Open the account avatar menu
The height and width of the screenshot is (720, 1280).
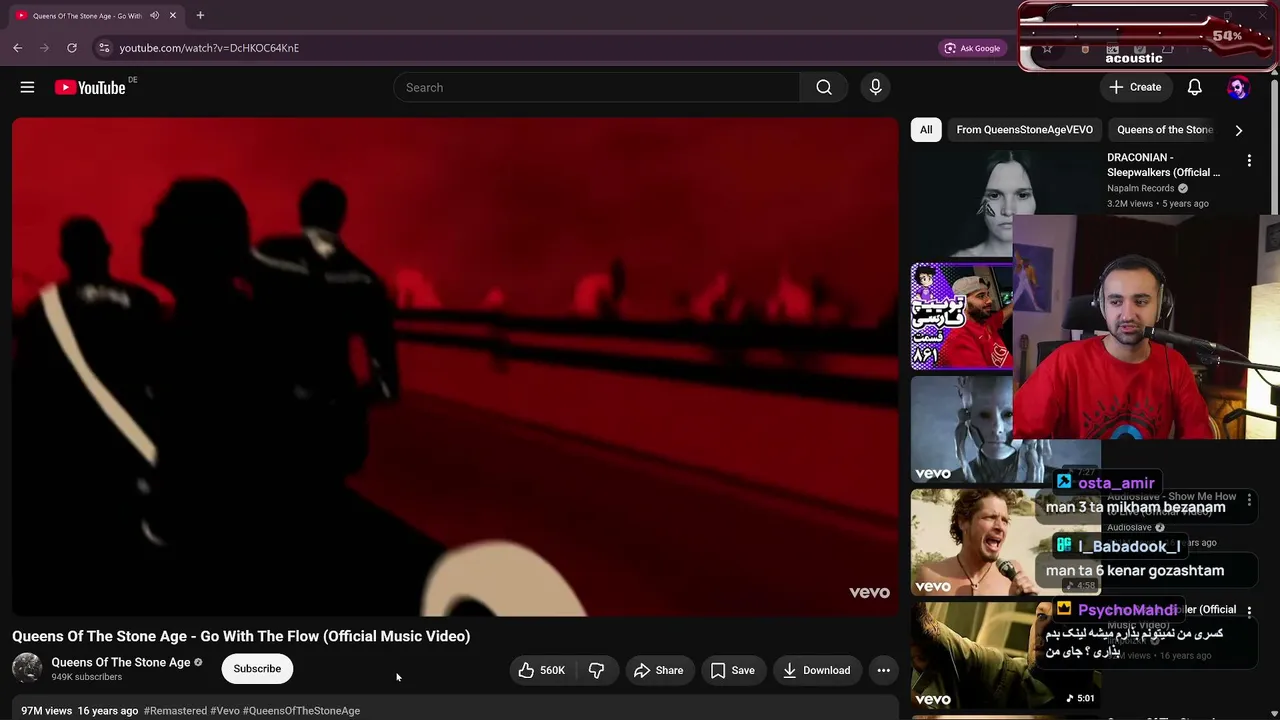point(1238,87)
